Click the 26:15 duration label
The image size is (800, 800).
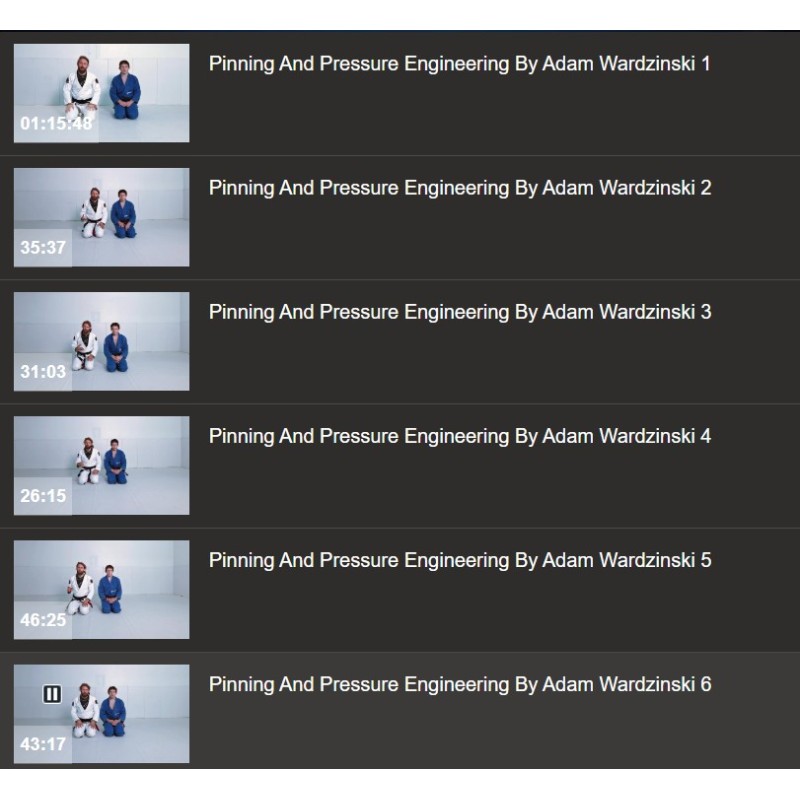43,496
